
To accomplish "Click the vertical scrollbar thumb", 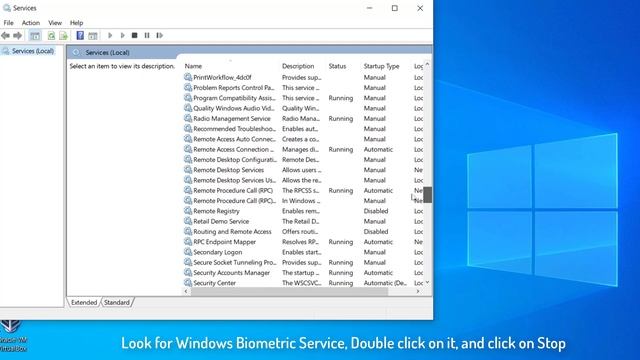I will point(427,195).
